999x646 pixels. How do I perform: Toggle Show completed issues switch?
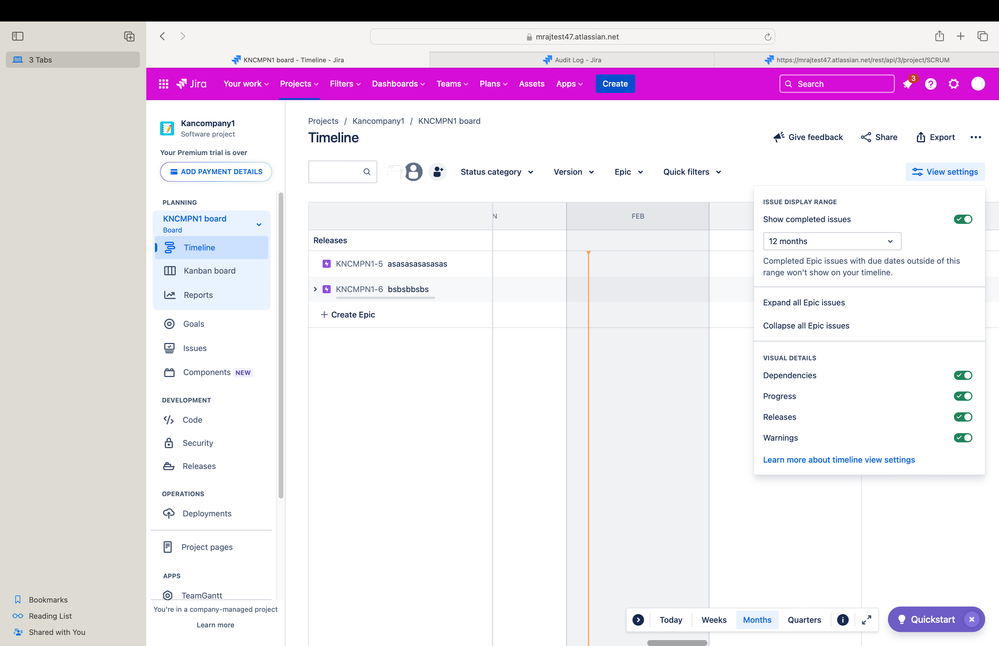[x=963, y=219]
